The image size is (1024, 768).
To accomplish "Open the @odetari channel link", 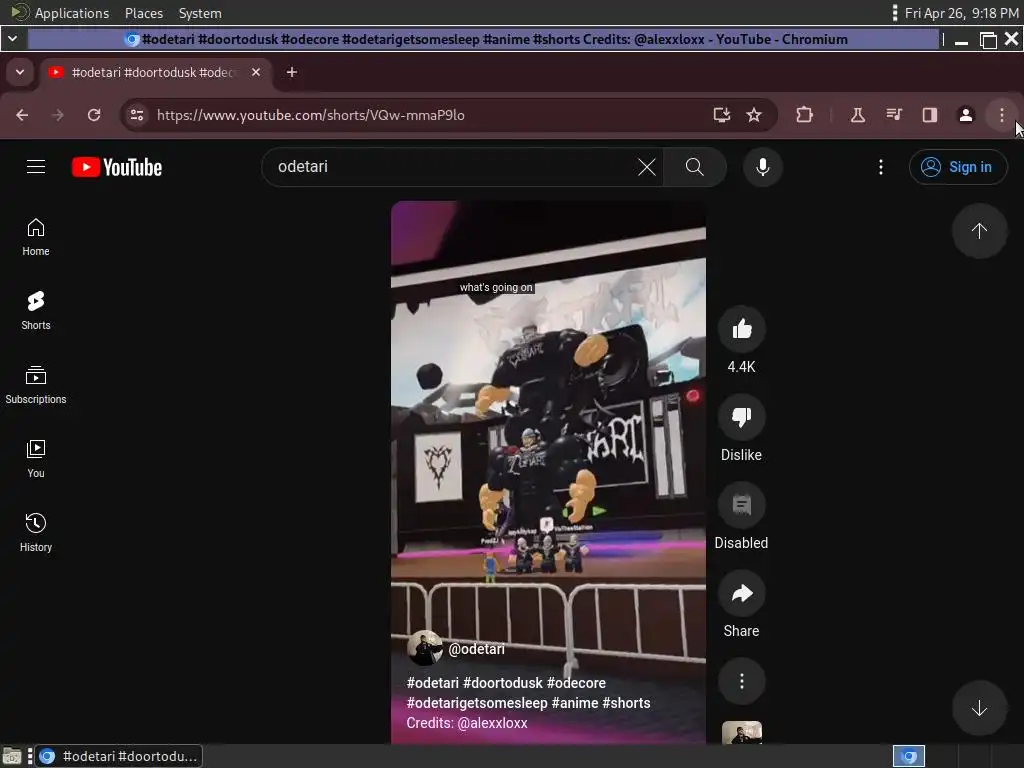I will (477, 649).
